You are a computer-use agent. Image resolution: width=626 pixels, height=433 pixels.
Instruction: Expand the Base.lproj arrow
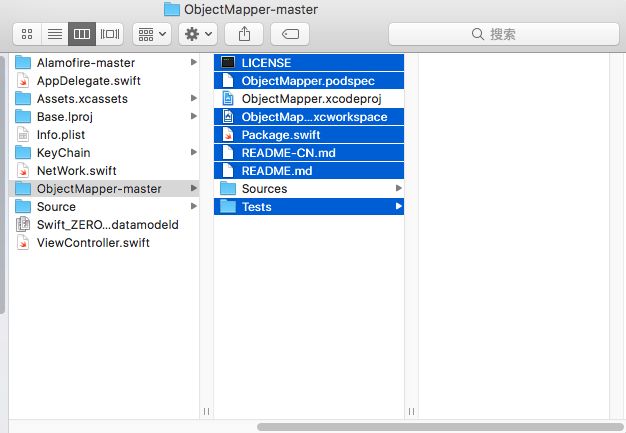(194, 116)
